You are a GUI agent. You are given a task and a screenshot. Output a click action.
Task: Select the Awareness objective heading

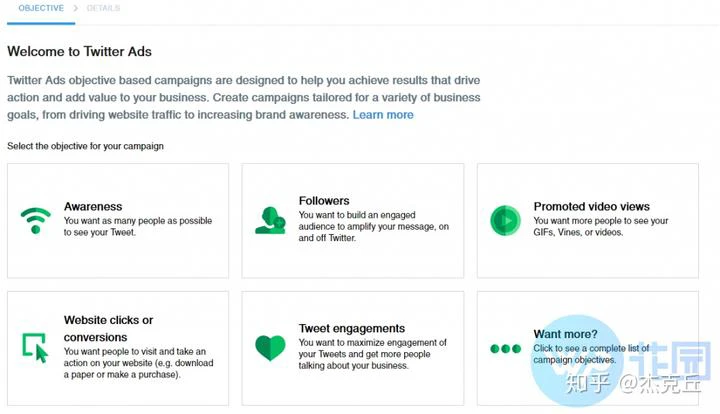click(x=93, y=207)
